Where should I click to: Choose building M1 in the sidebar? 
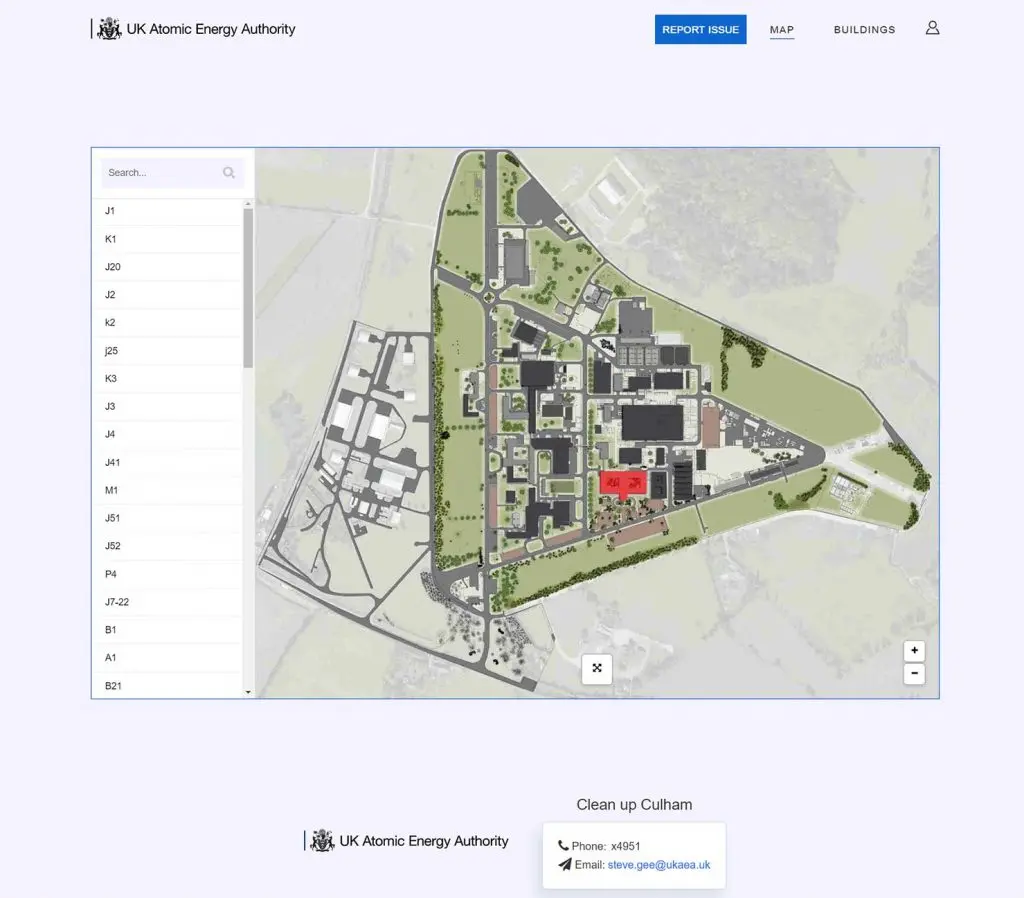point(112,490)
